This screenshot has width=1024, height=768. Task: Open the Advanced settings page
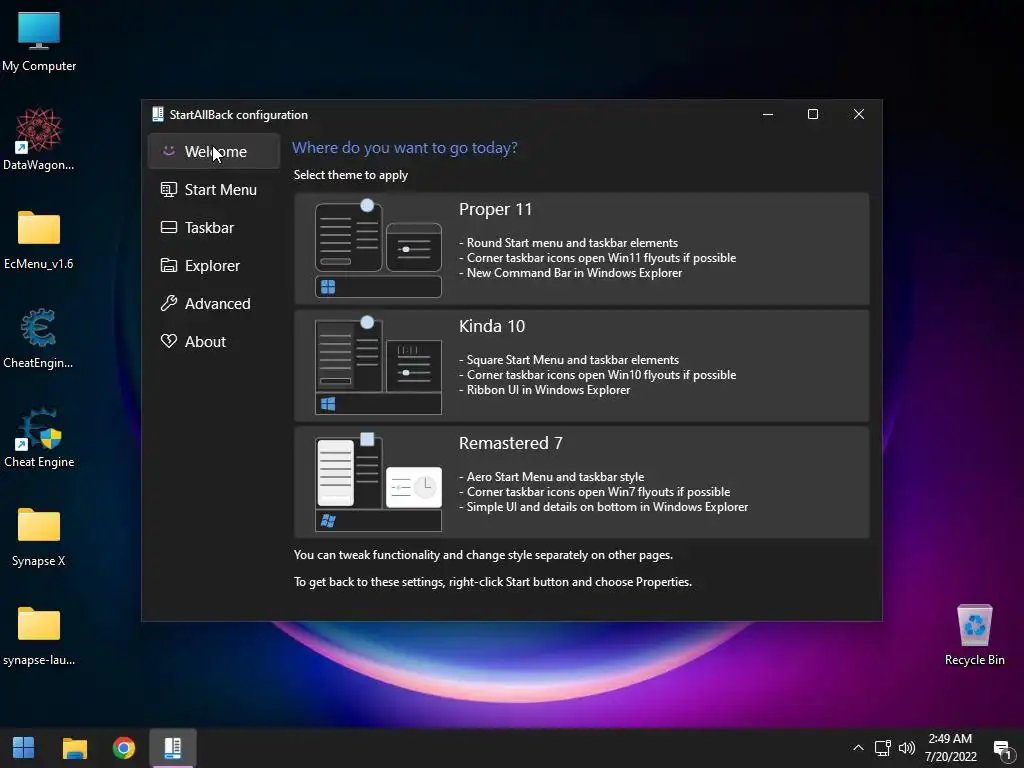point(214,303)
